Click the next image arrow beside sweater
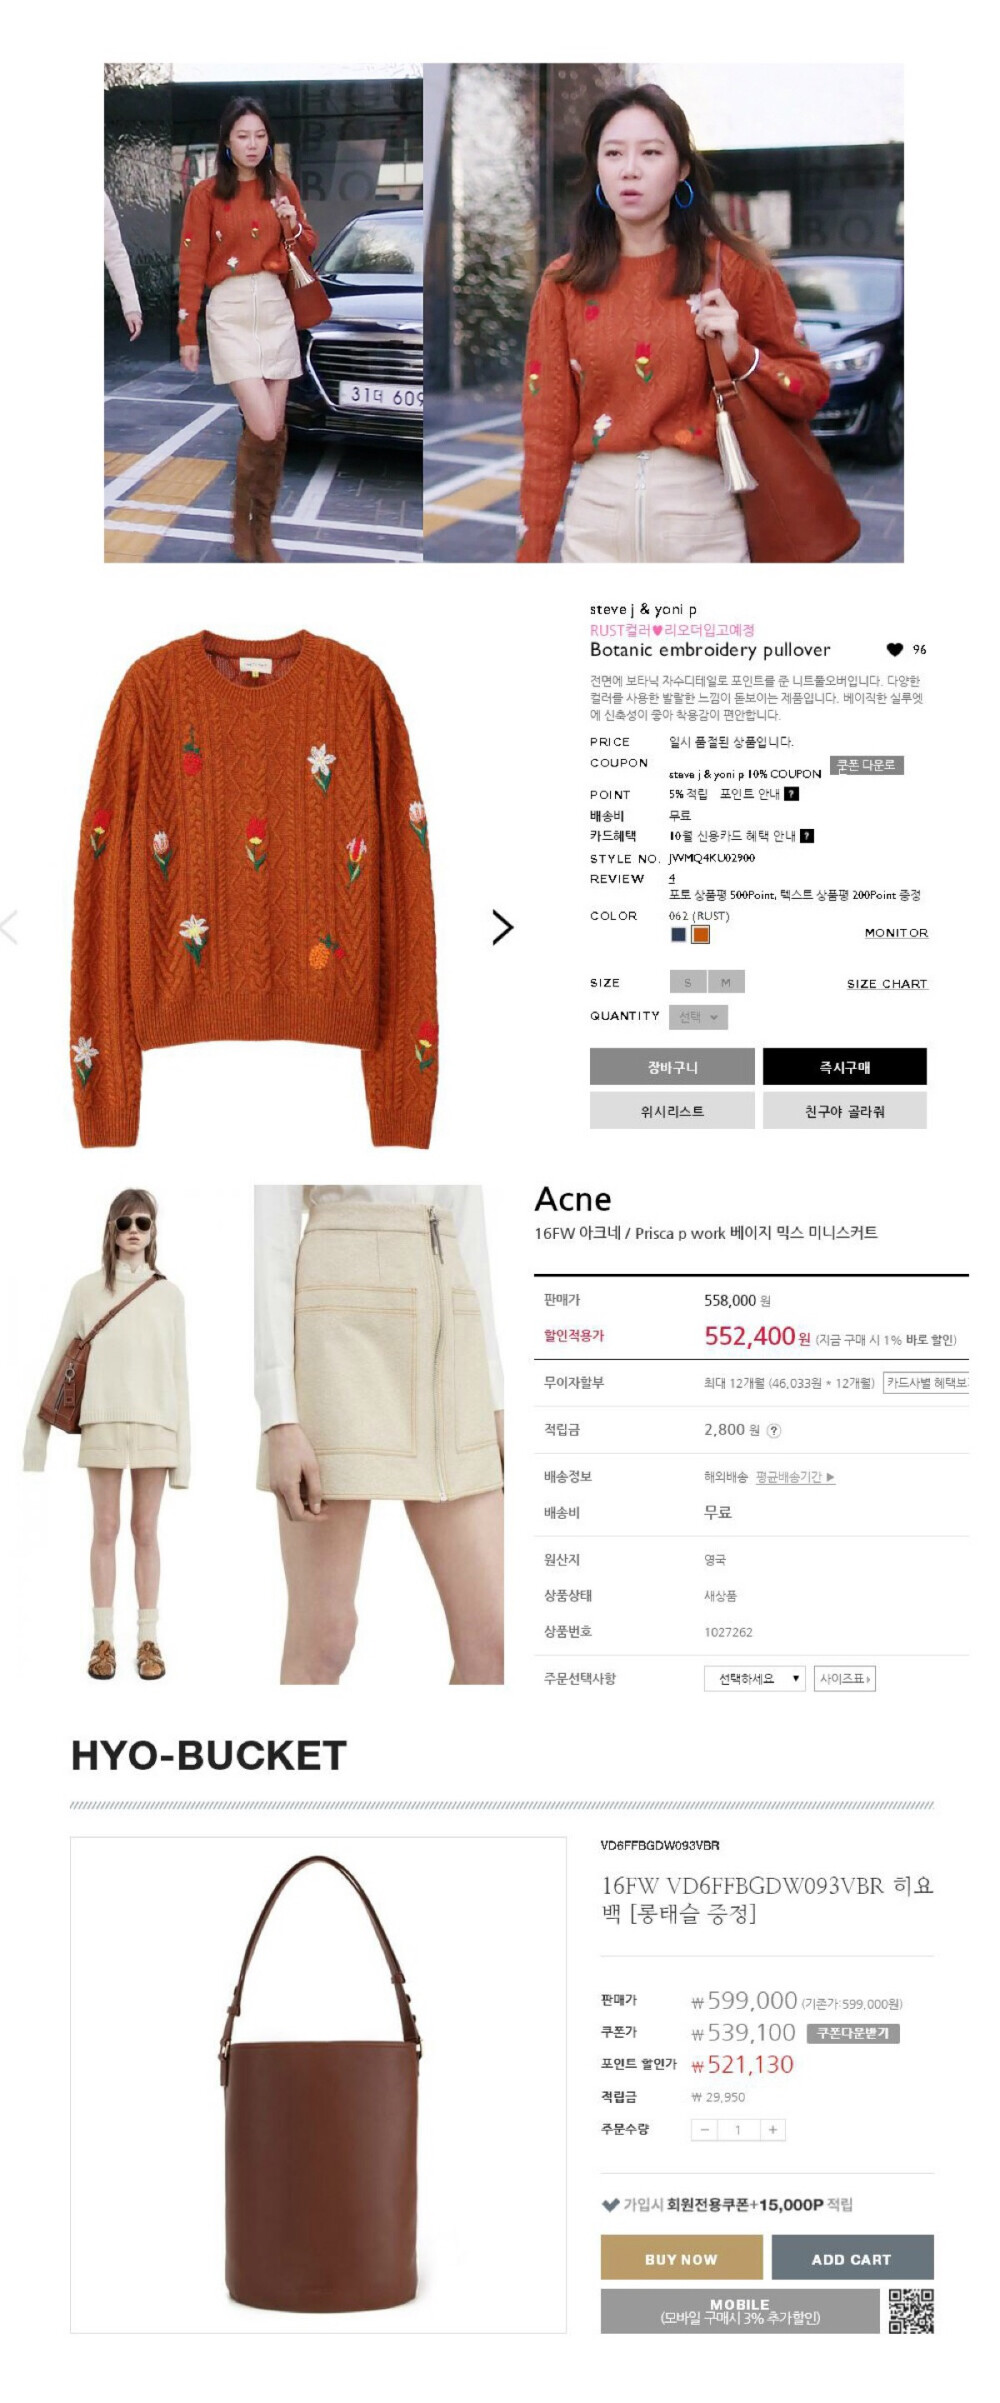 502,927
